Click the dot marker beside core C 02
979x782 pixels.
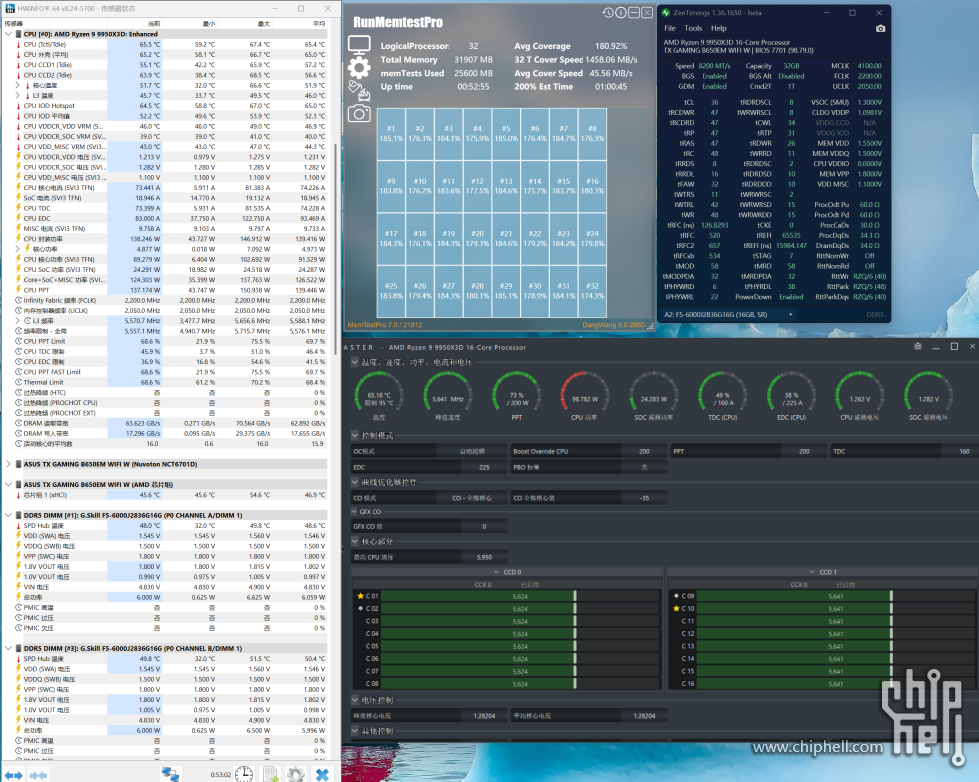(x=360, y=608)
